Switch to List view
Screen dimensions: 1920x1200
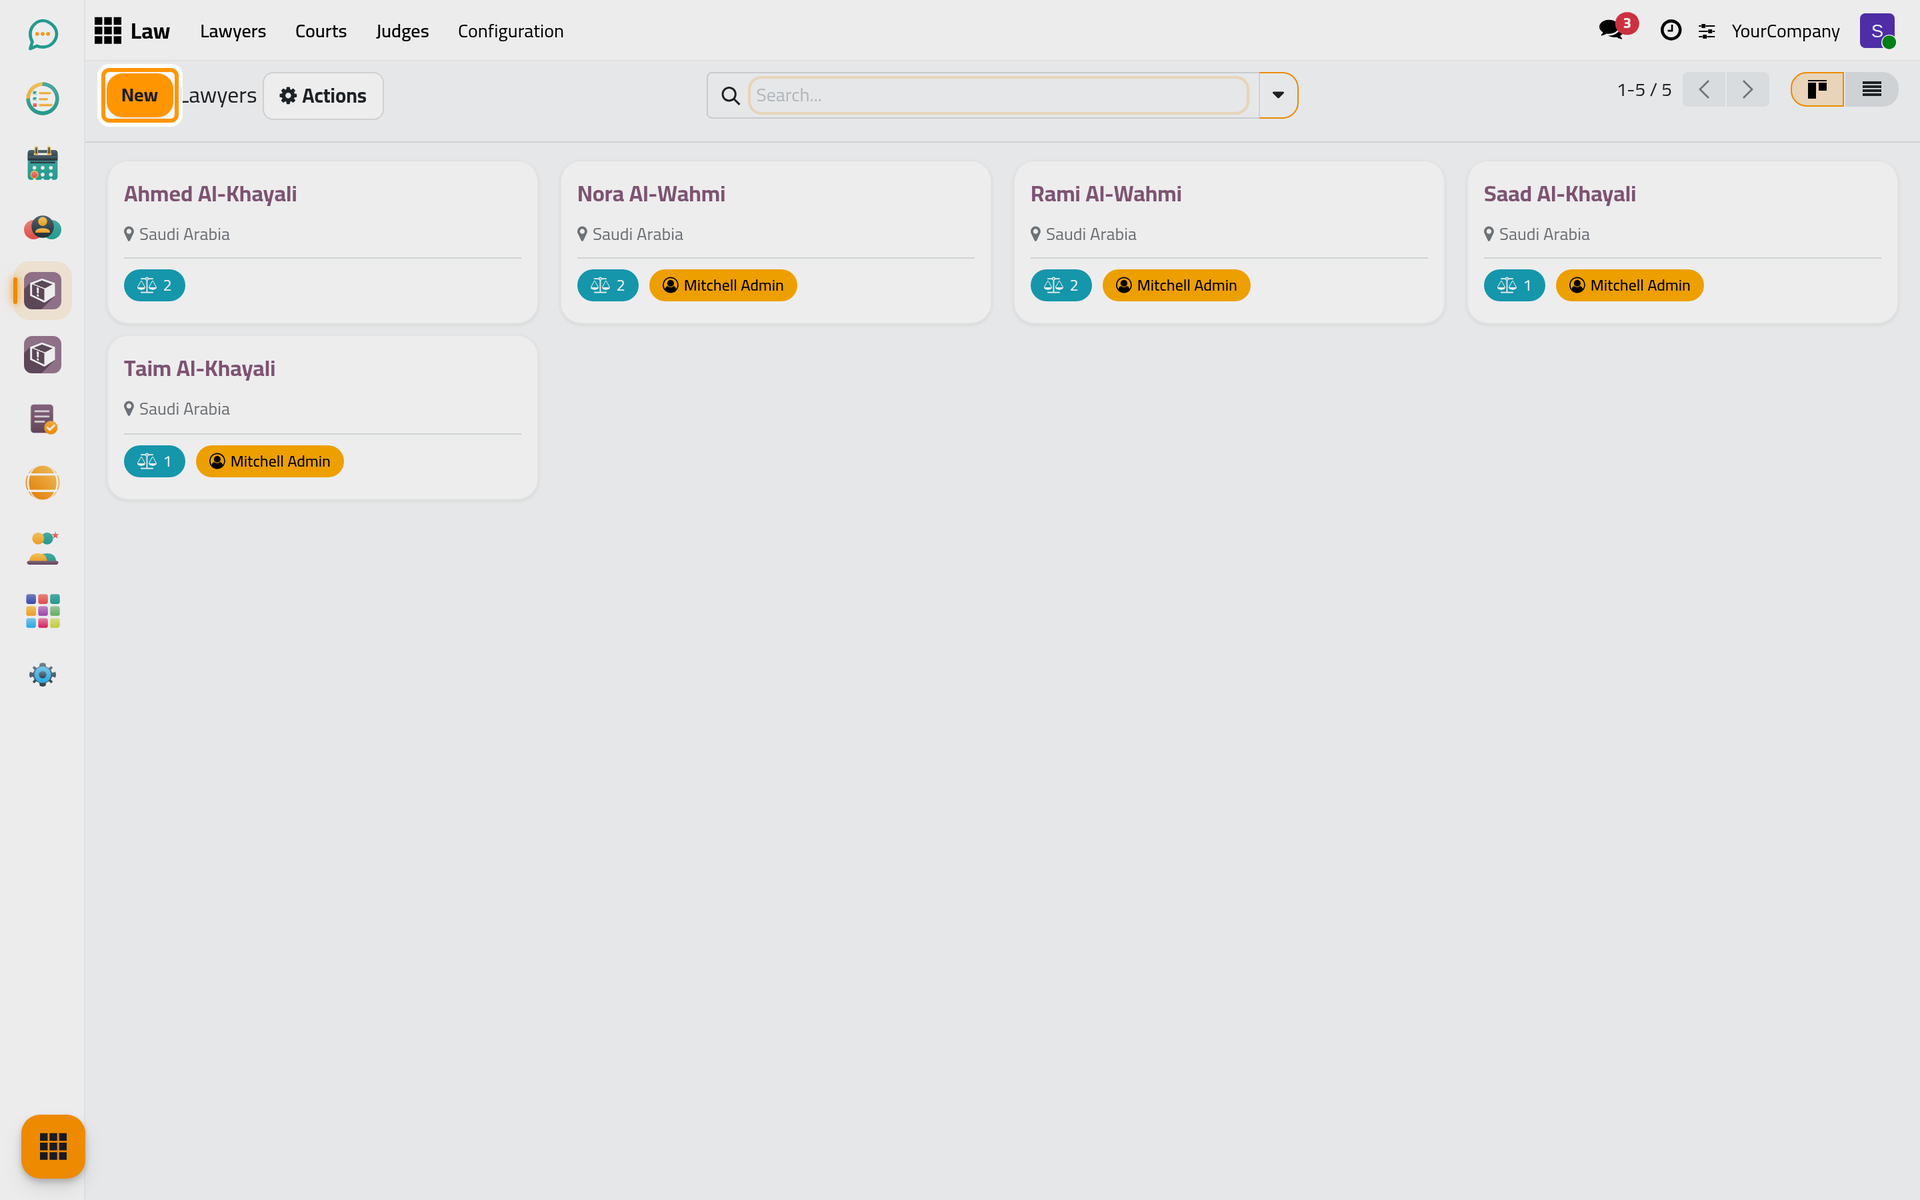pos(1871,90)
